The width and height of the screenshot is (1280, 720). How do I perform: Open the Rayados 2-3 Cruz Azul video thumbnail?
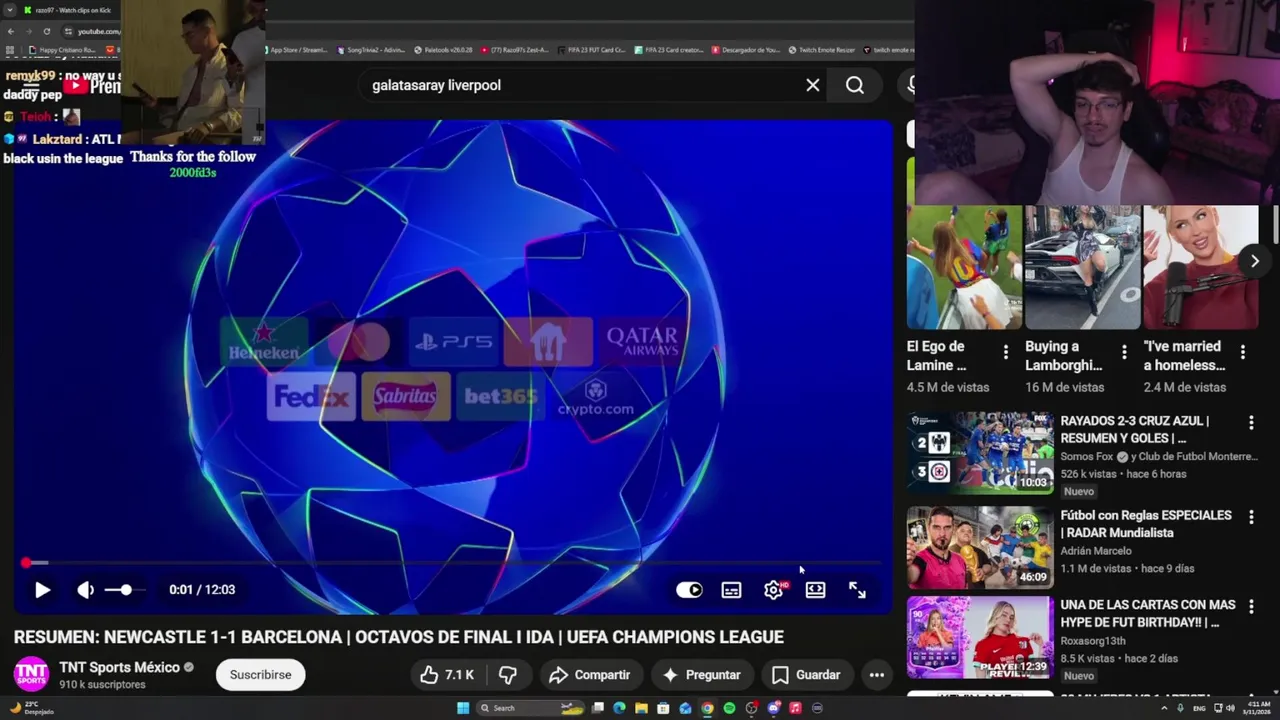point(980,452)
